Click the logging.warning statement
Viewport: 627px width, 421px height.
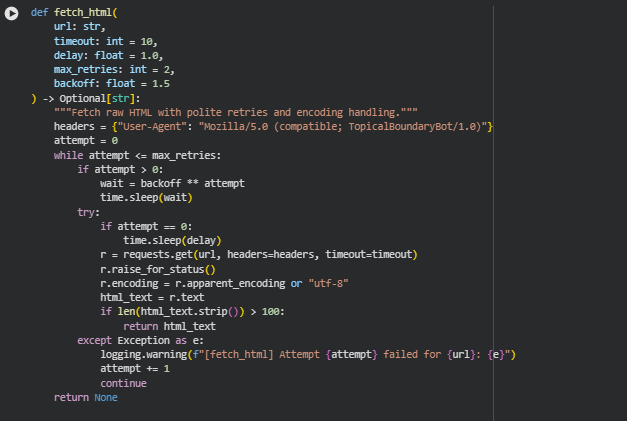point(307,354)
